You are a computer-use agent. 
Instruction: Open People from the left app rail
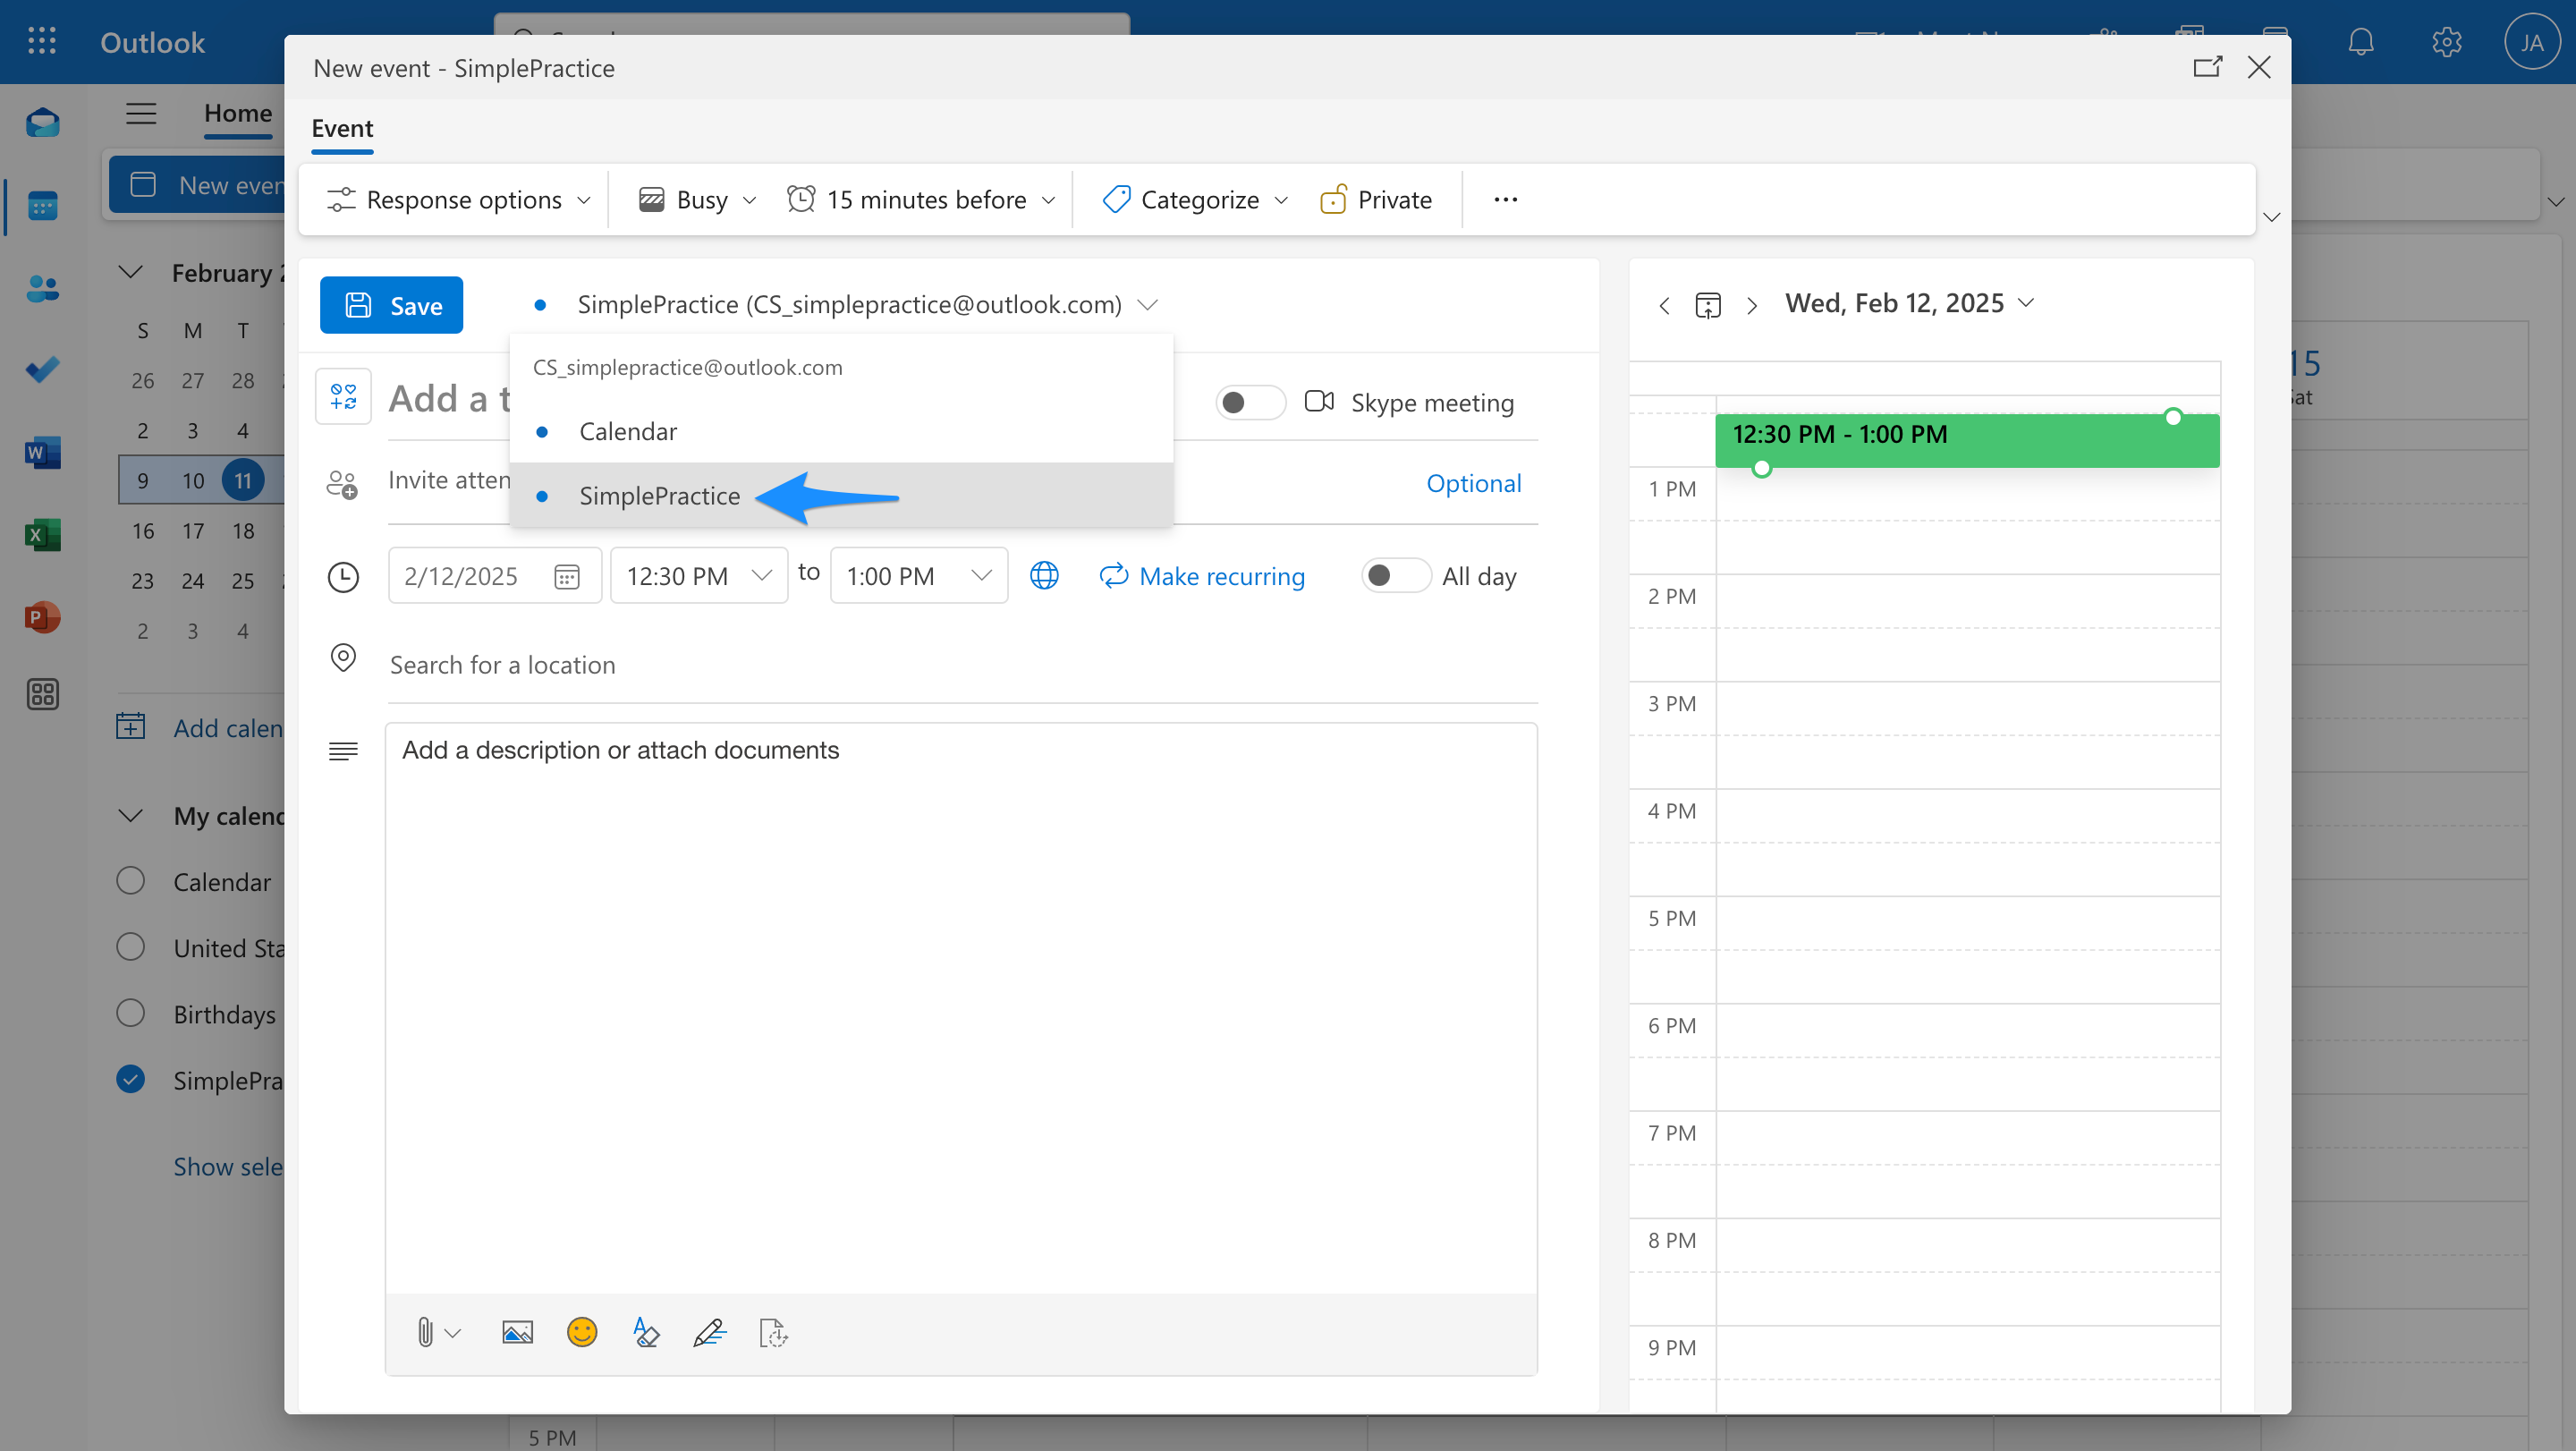click(x=42, y=289)
